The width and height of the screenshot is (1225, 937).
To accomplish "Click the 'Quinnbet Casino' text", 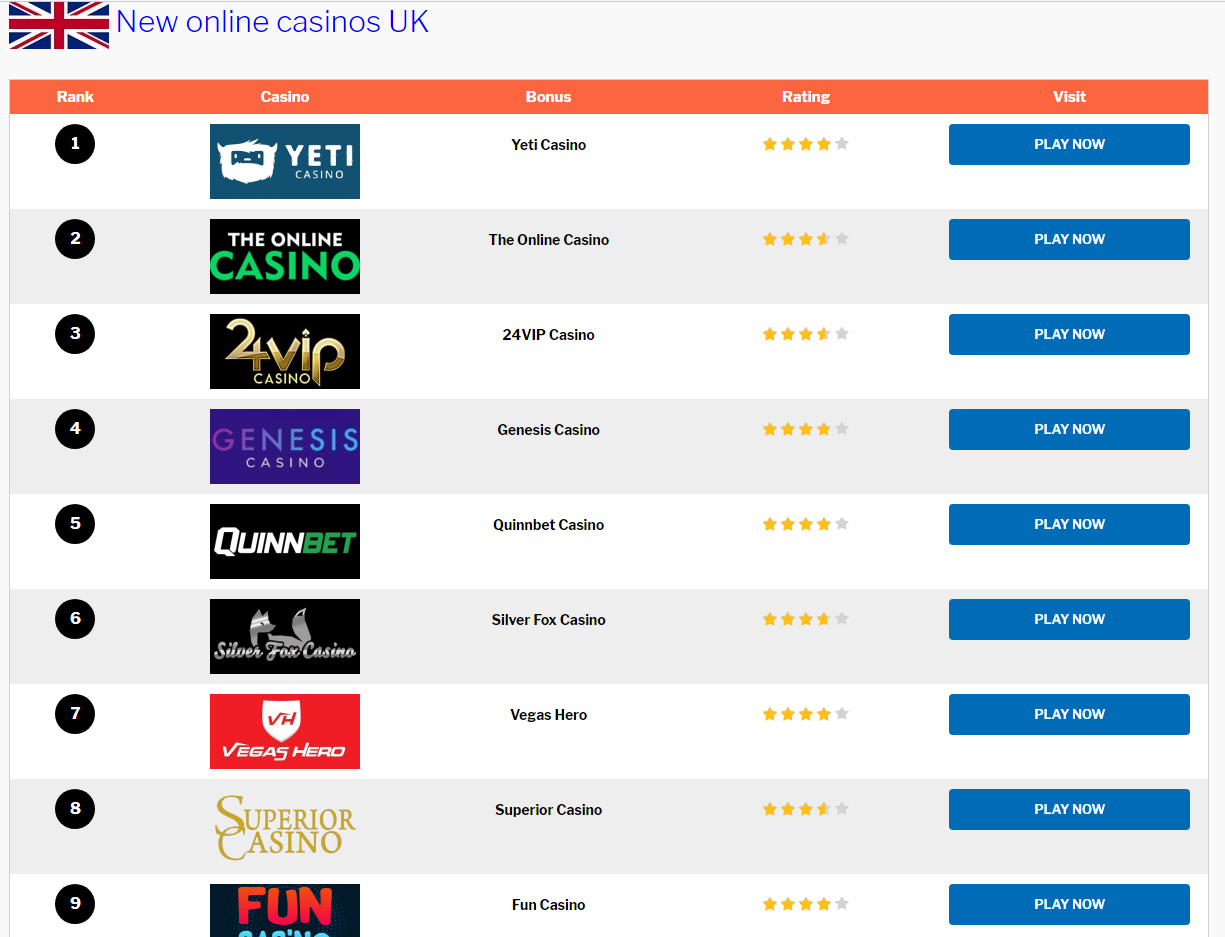I will (x=549, y=525).
